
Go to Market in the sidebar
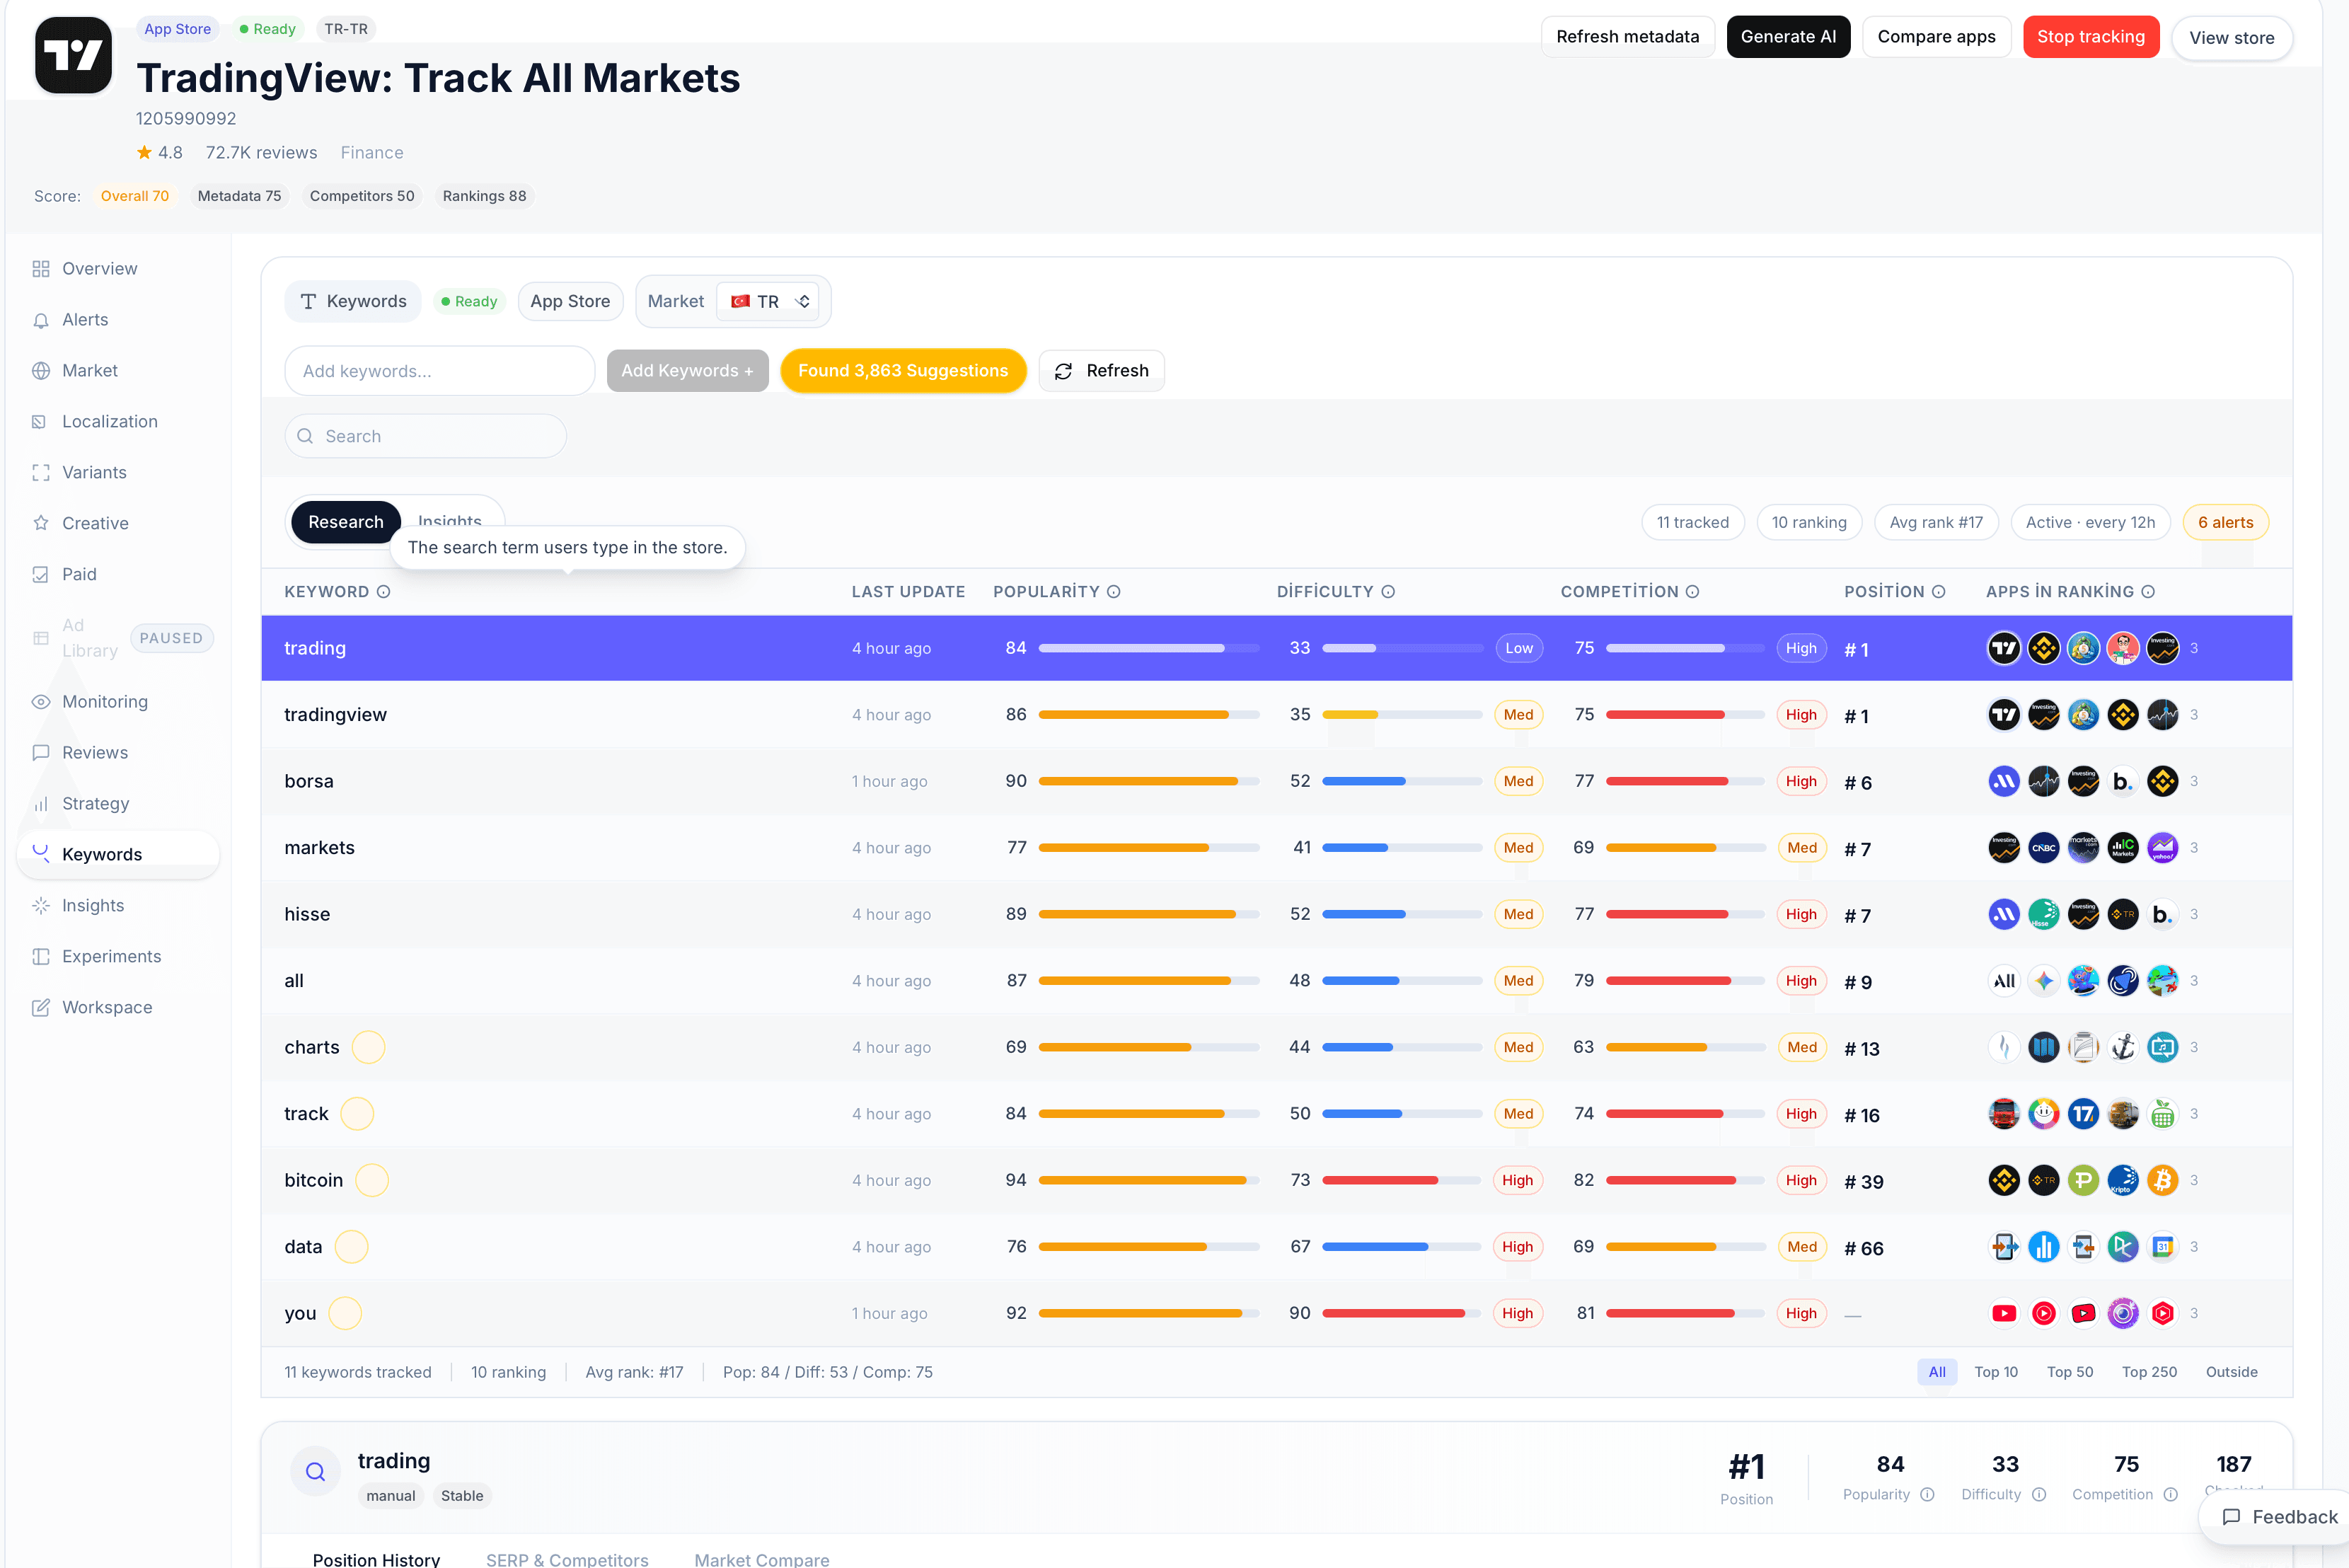89,371
